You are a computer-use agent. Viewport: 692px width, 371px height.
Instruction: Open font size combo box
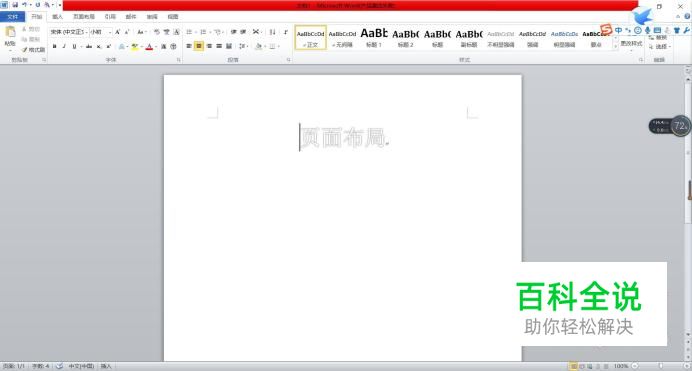(101, 32)
